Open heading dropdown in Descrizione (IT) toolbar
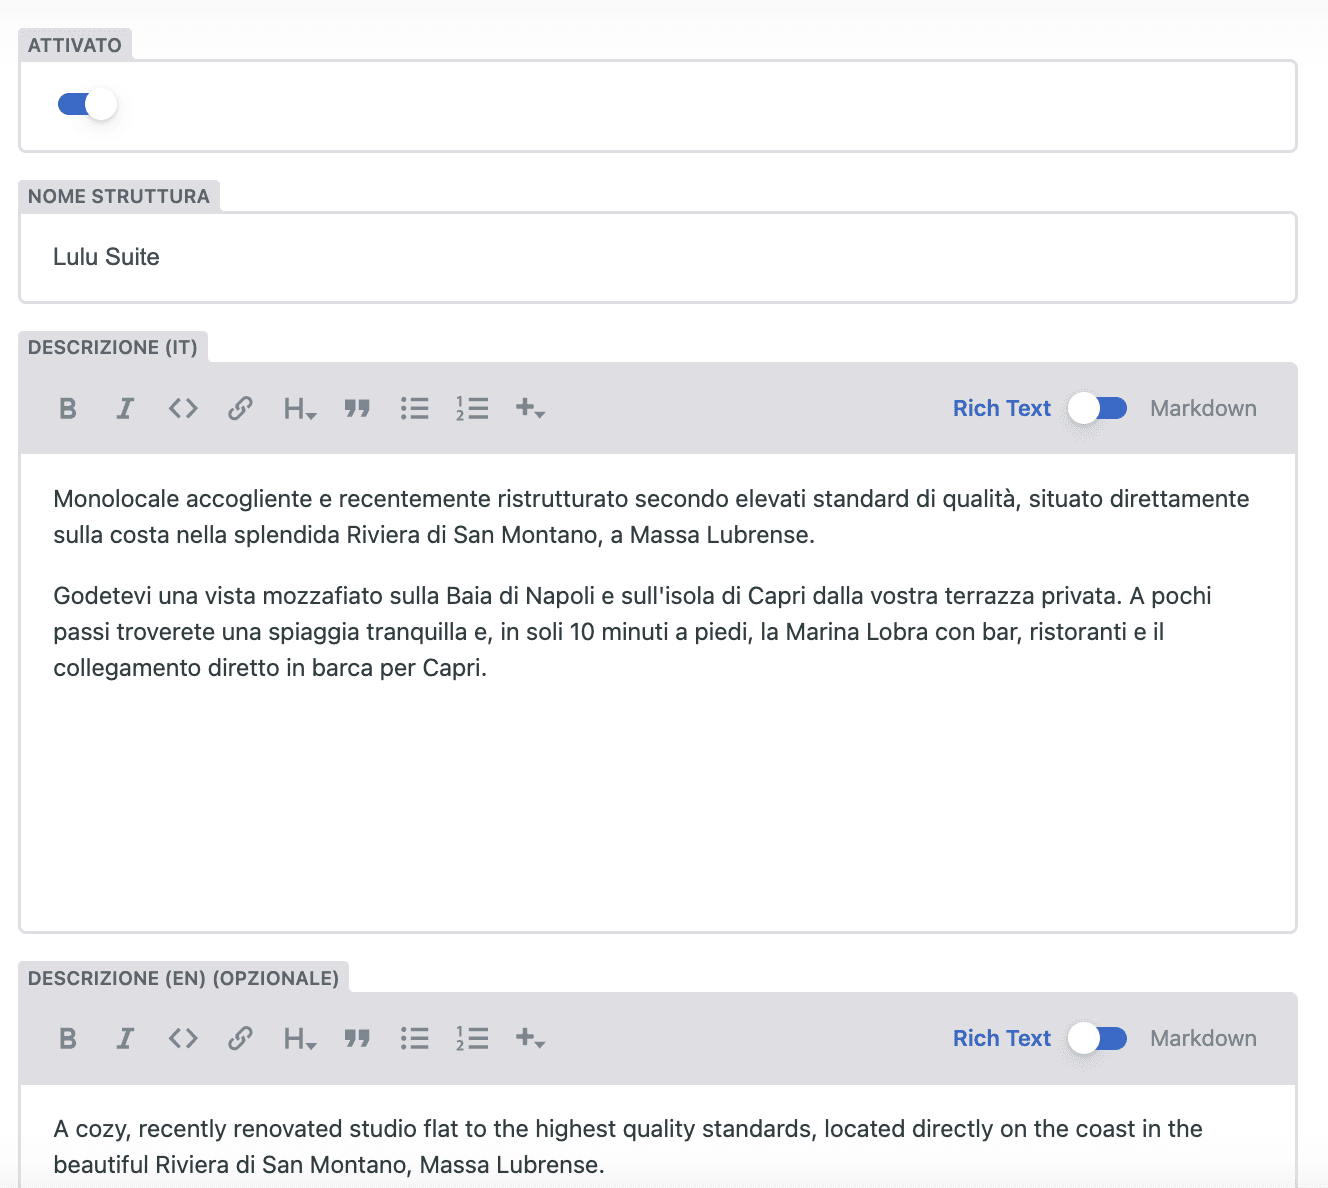1328x1188 pixels. point(300,408)
